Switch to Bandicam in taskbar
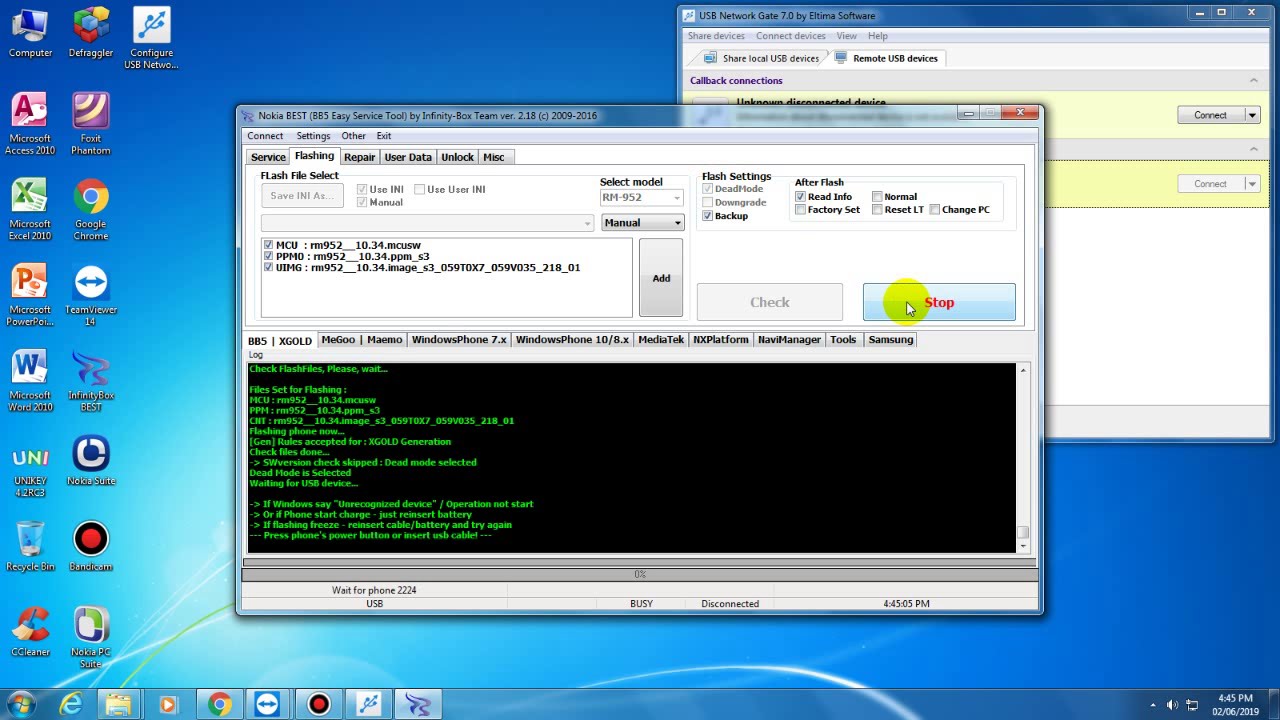The width and height of the screenshot is (1280, 720). [x=318, y=704]
